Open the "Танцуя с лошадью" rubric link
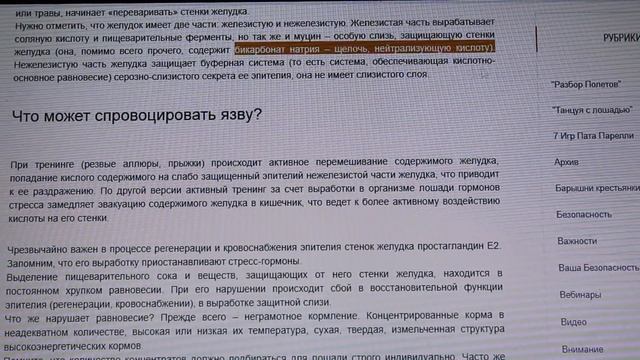 point(592,110)
